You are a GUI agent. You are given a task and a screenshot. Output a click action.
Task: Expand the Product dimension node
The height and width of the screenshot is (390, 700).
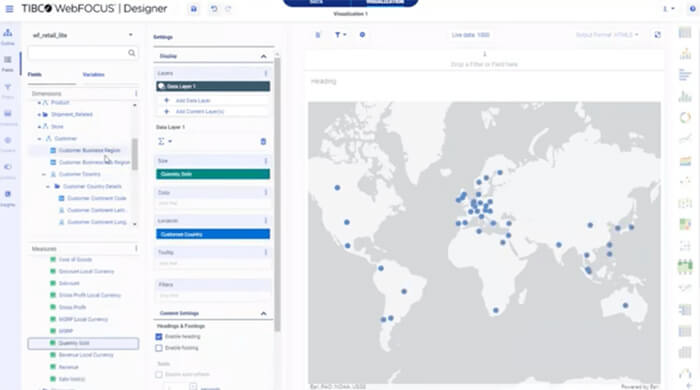pos(39,103)
